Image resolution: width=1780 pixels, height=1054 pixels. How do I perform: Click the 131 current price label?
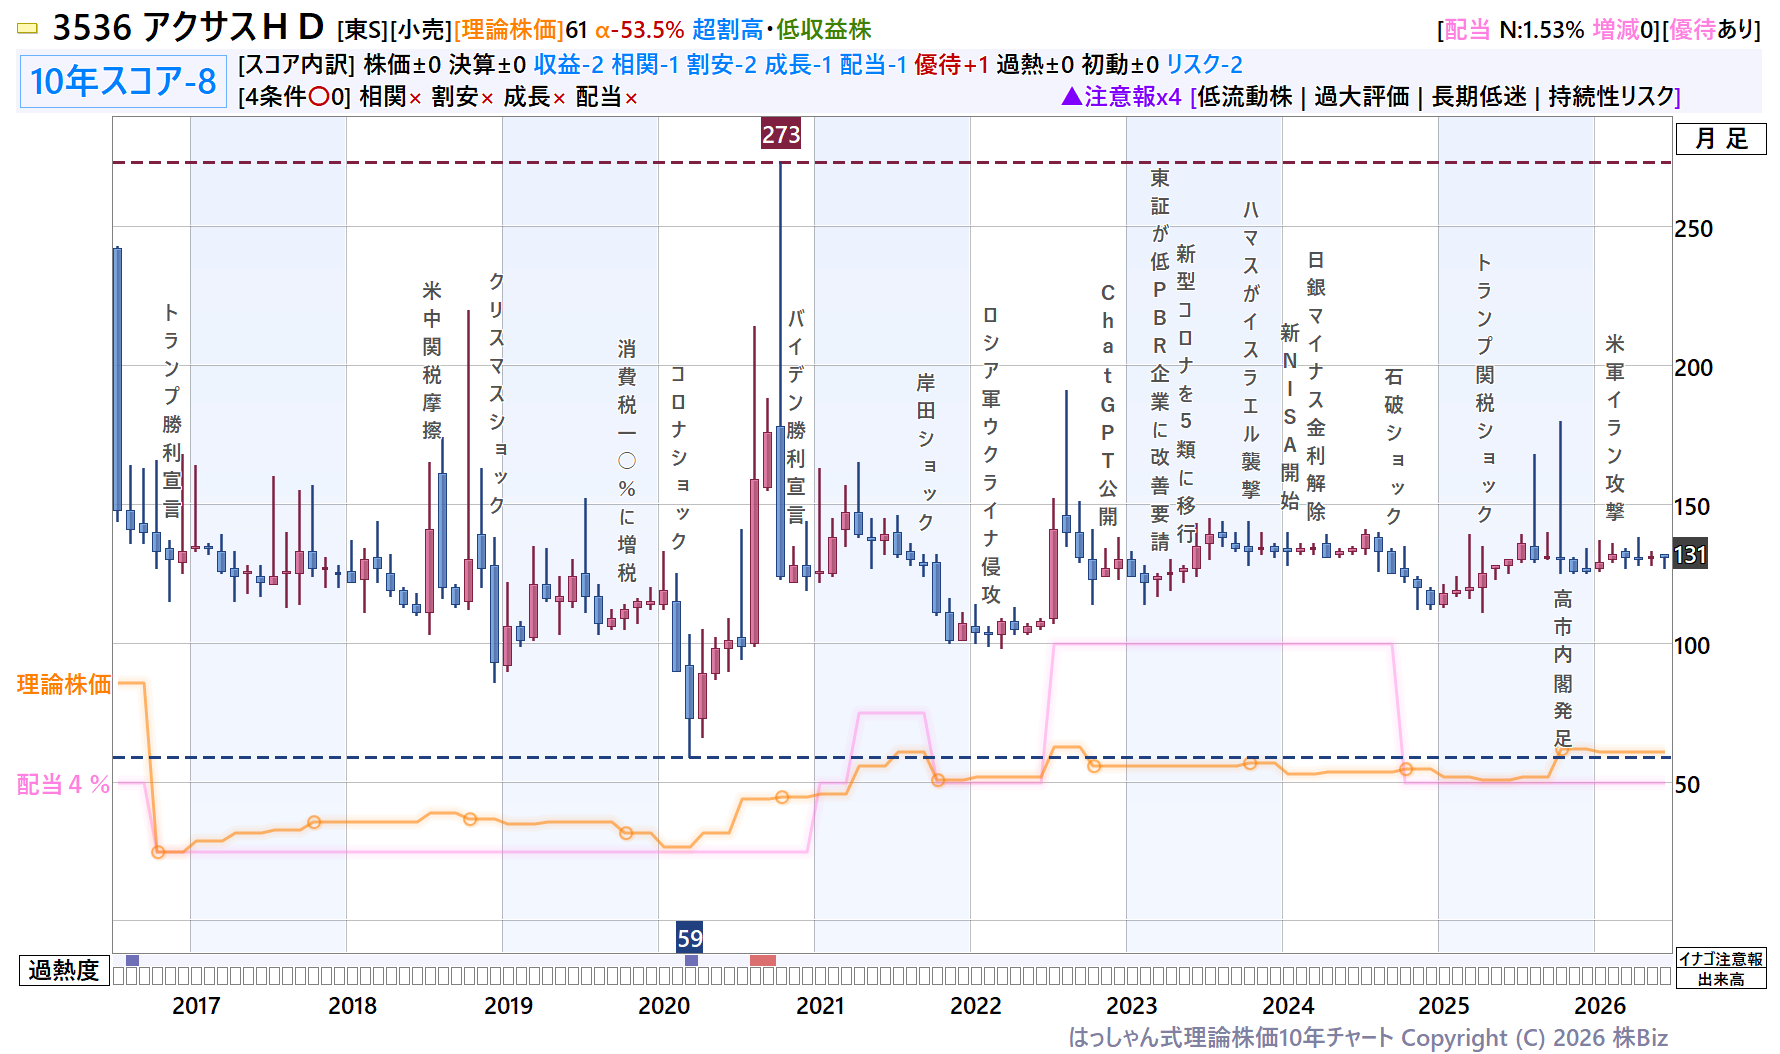1690,555
